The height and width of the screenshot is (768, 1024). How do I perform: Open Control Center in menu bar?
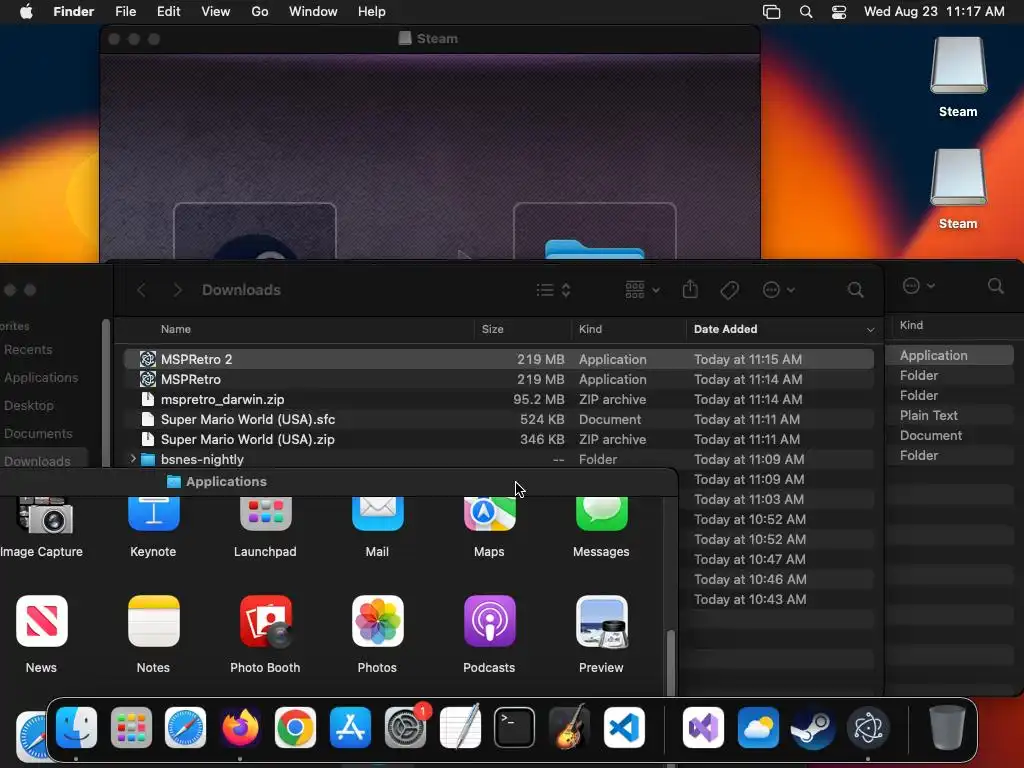(x=839, y=12)
